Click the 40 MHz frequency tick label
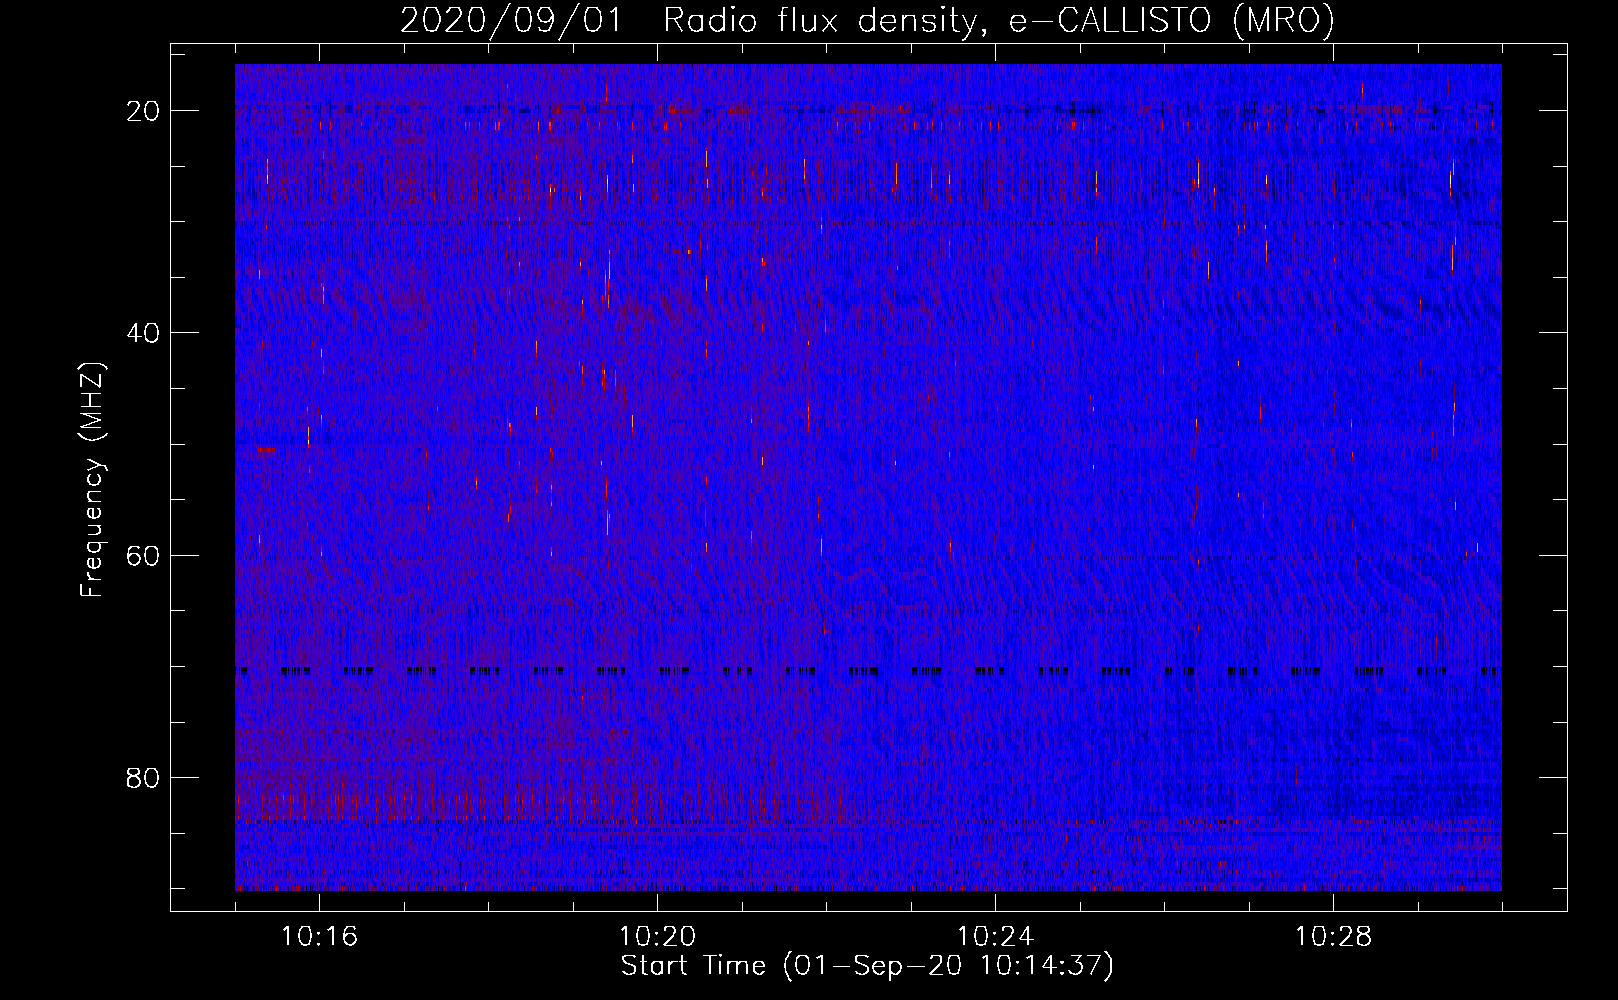 (x=143, y=333)
